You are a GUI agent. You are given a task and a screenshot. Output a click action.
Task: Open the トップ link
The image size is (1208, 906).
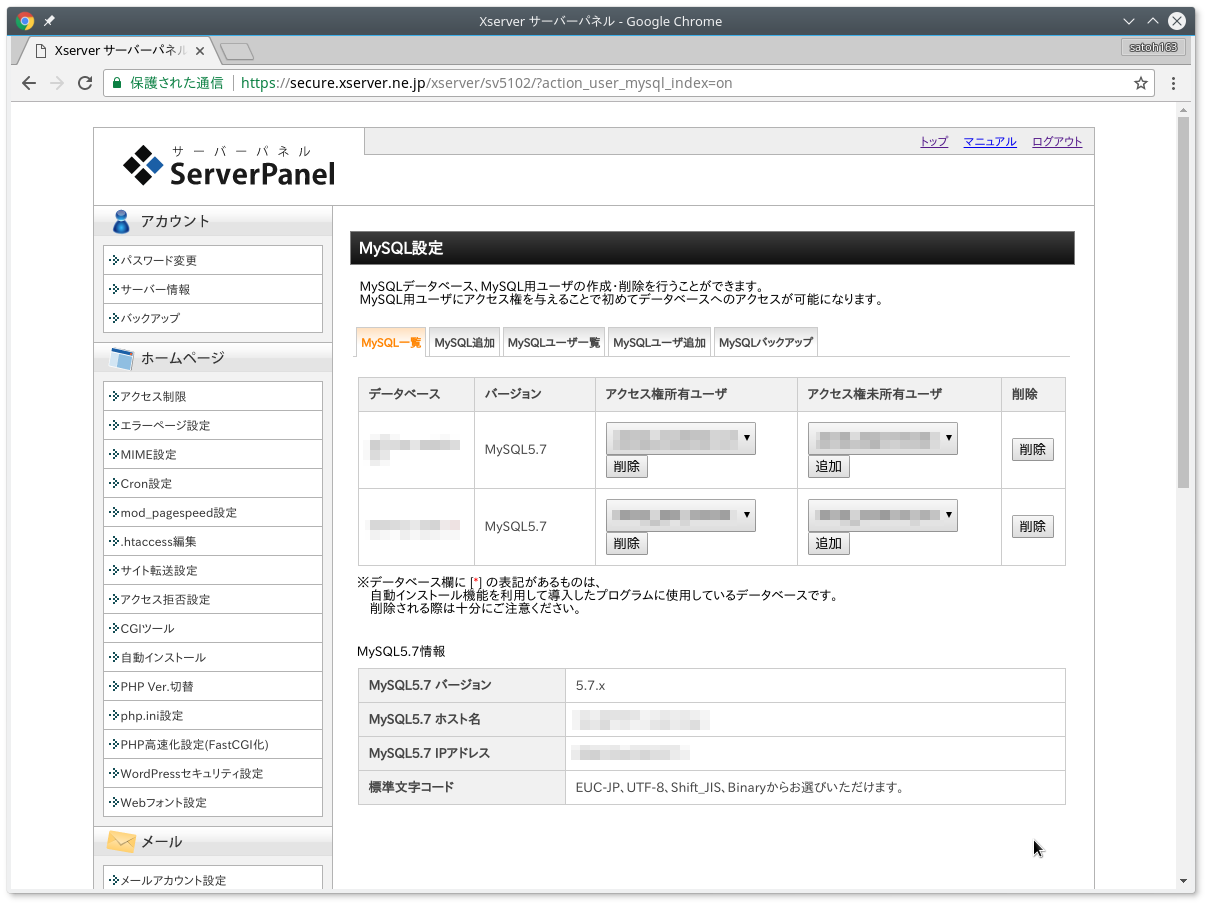(934, 142)
